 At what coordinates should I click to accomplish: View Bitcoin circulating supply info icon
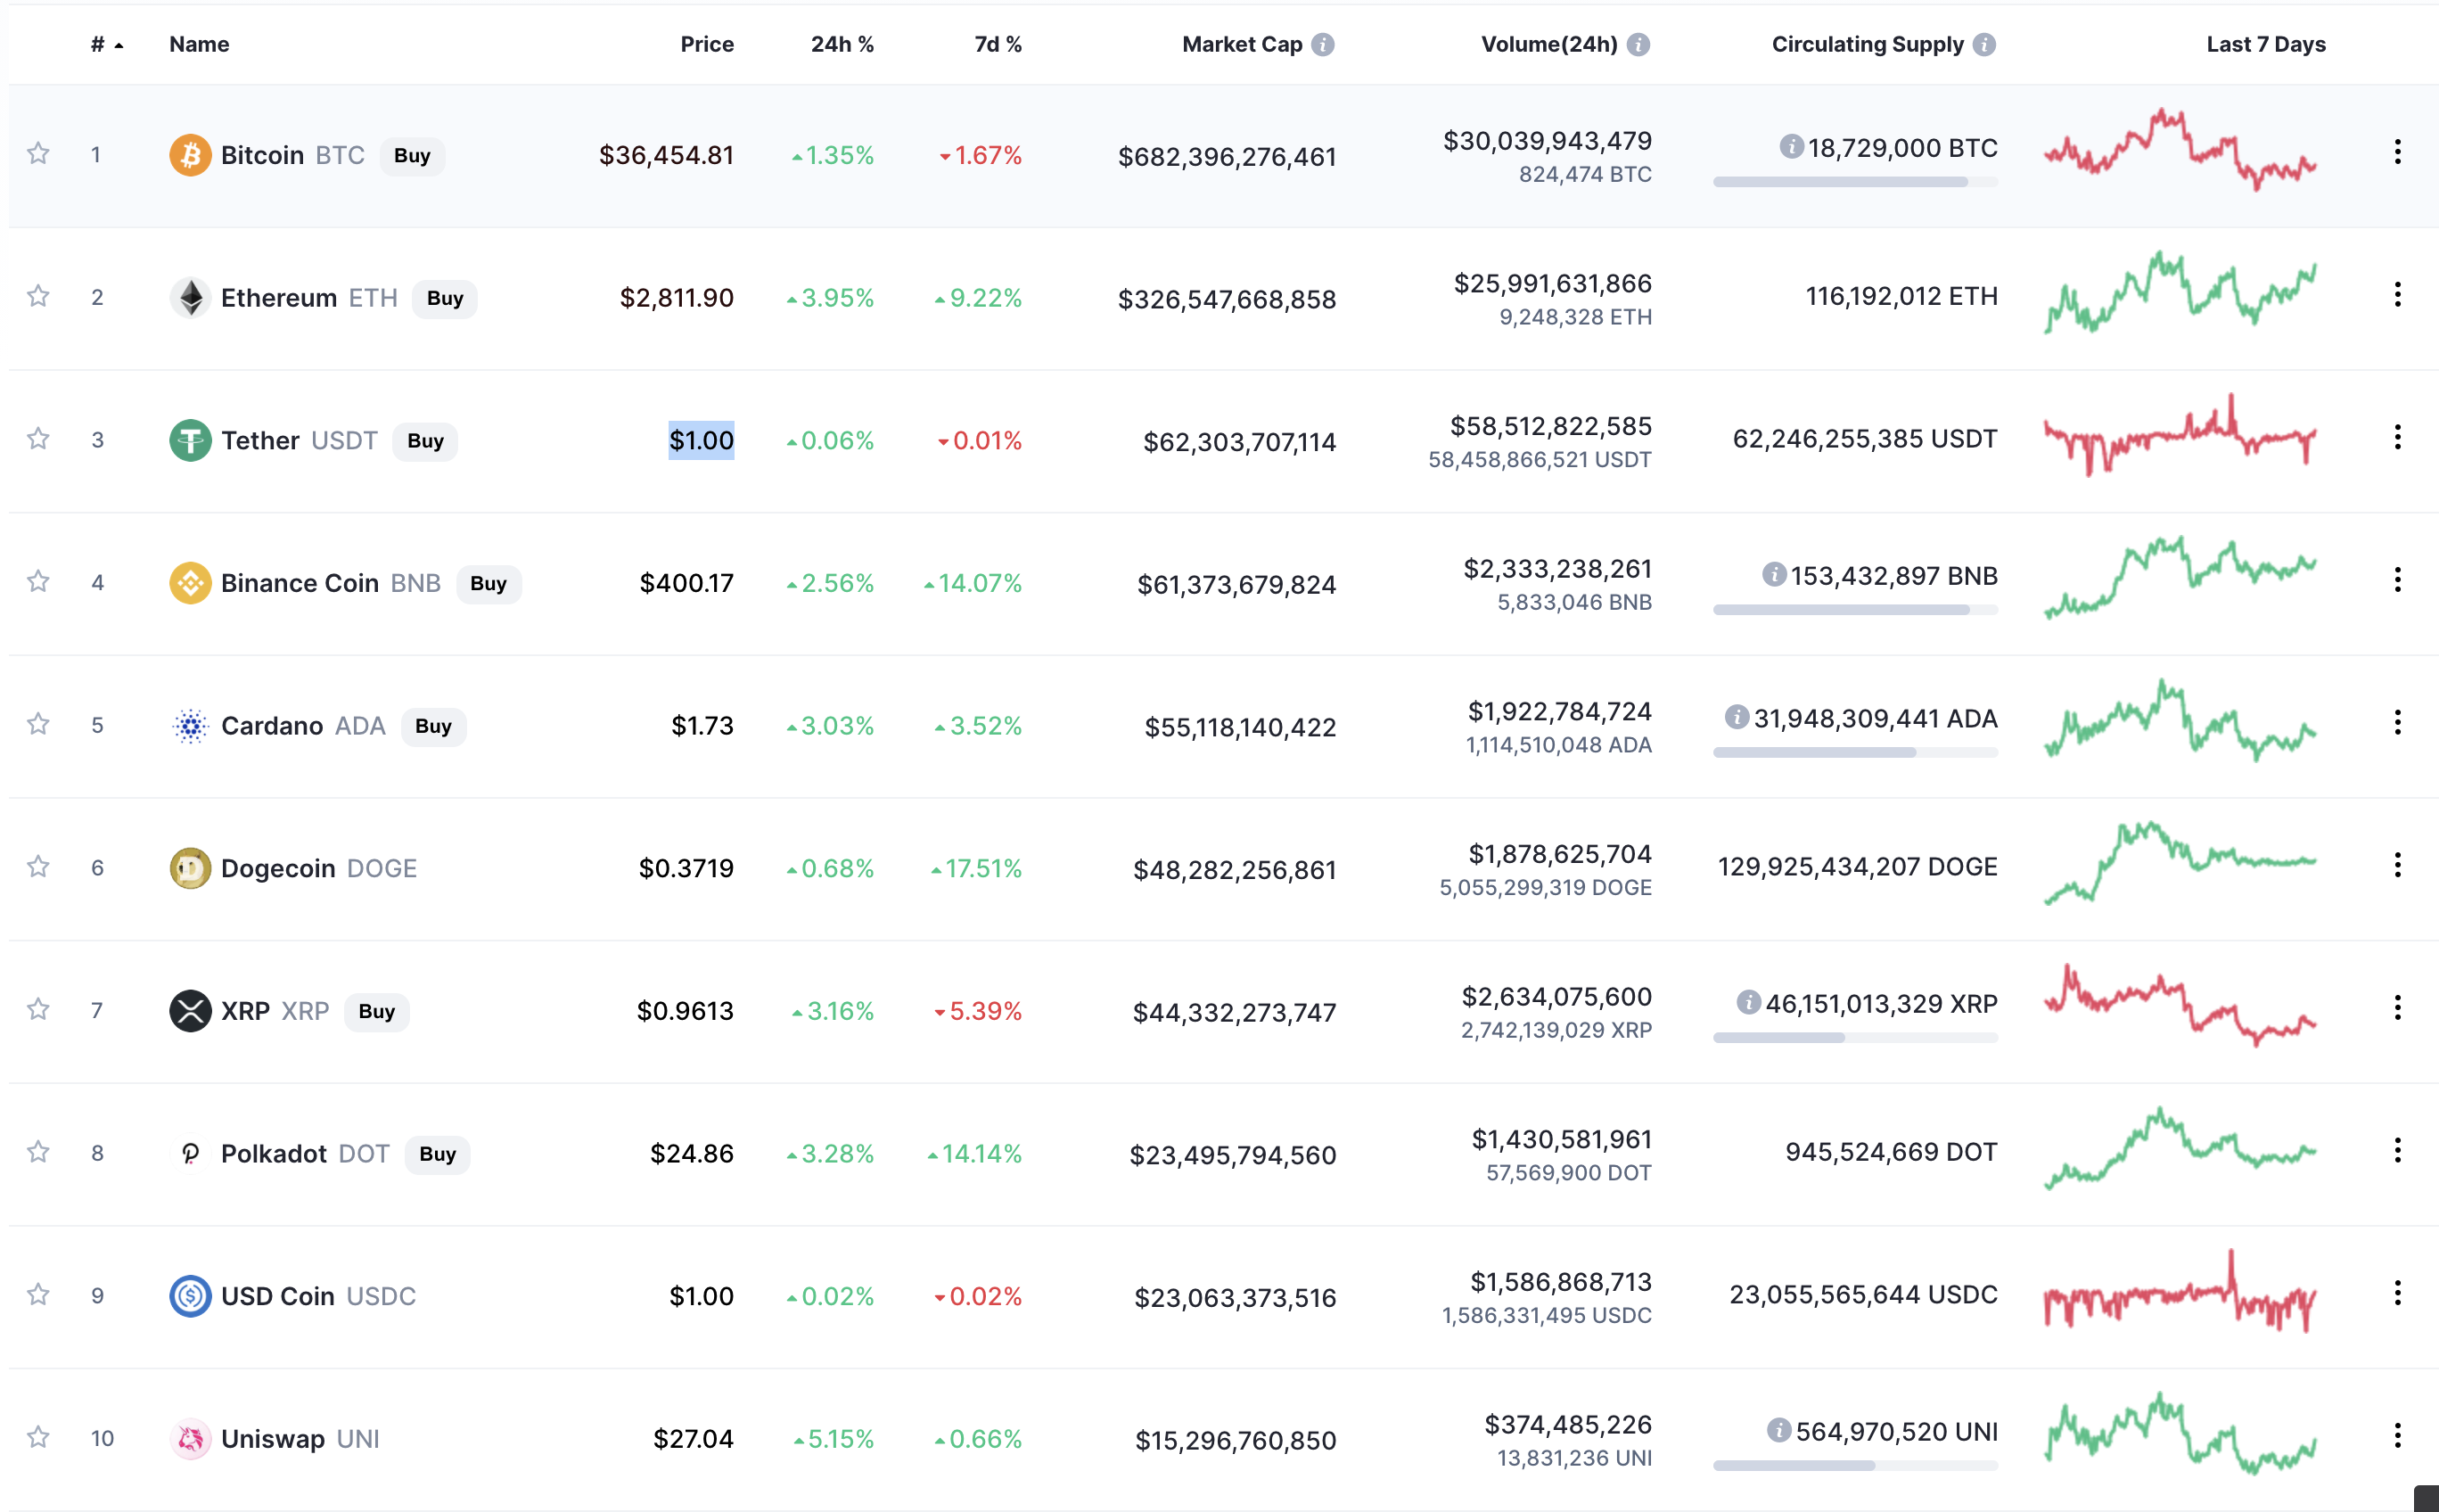[x=1791, y=147]
